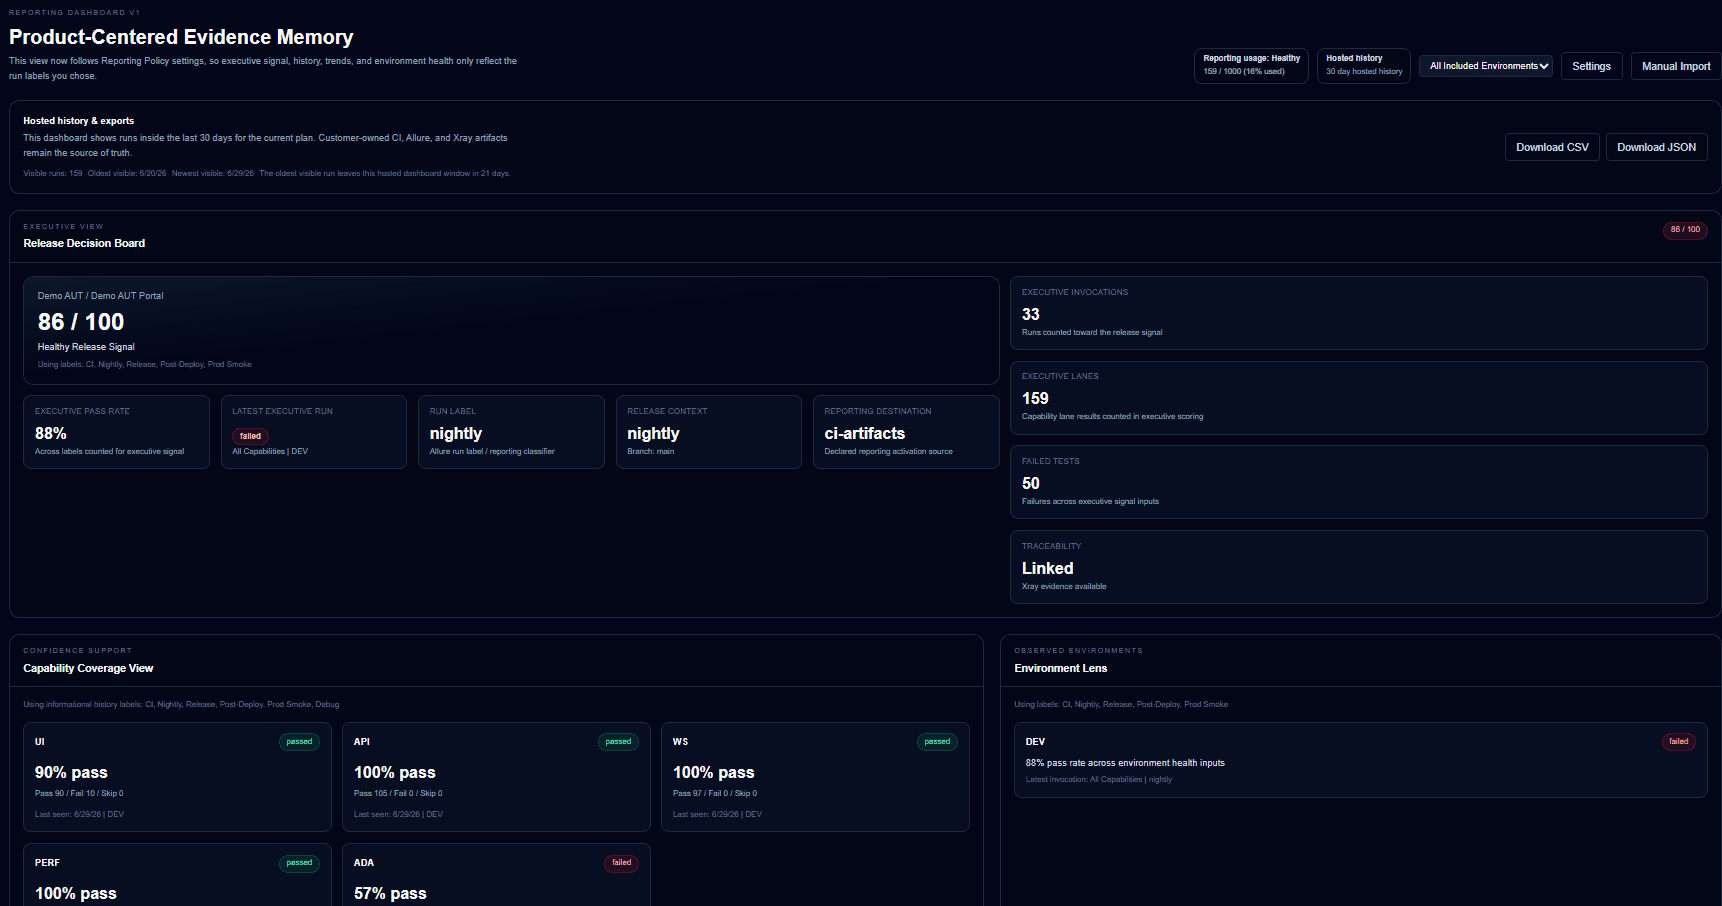Image resolution: width=1722 pixels, height=906 pixels.
Task: Click the Healthy Release Signal label
Action: [x=86, y=347]
